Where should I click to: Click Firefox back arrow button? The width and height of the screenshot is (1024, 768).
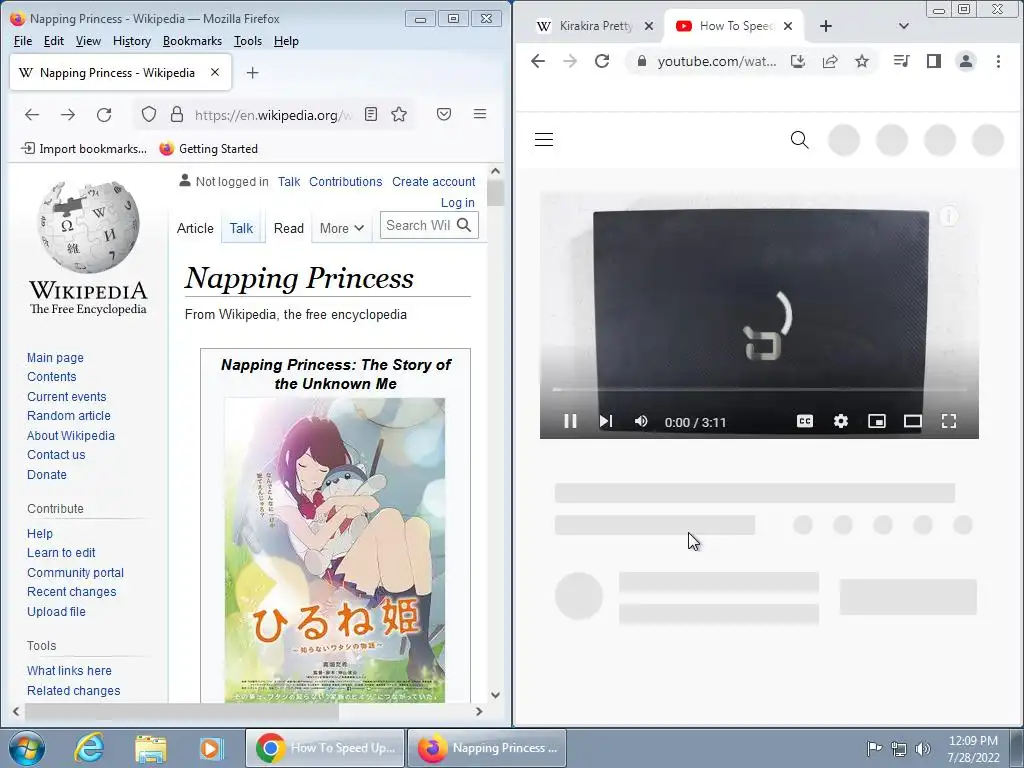31,115
